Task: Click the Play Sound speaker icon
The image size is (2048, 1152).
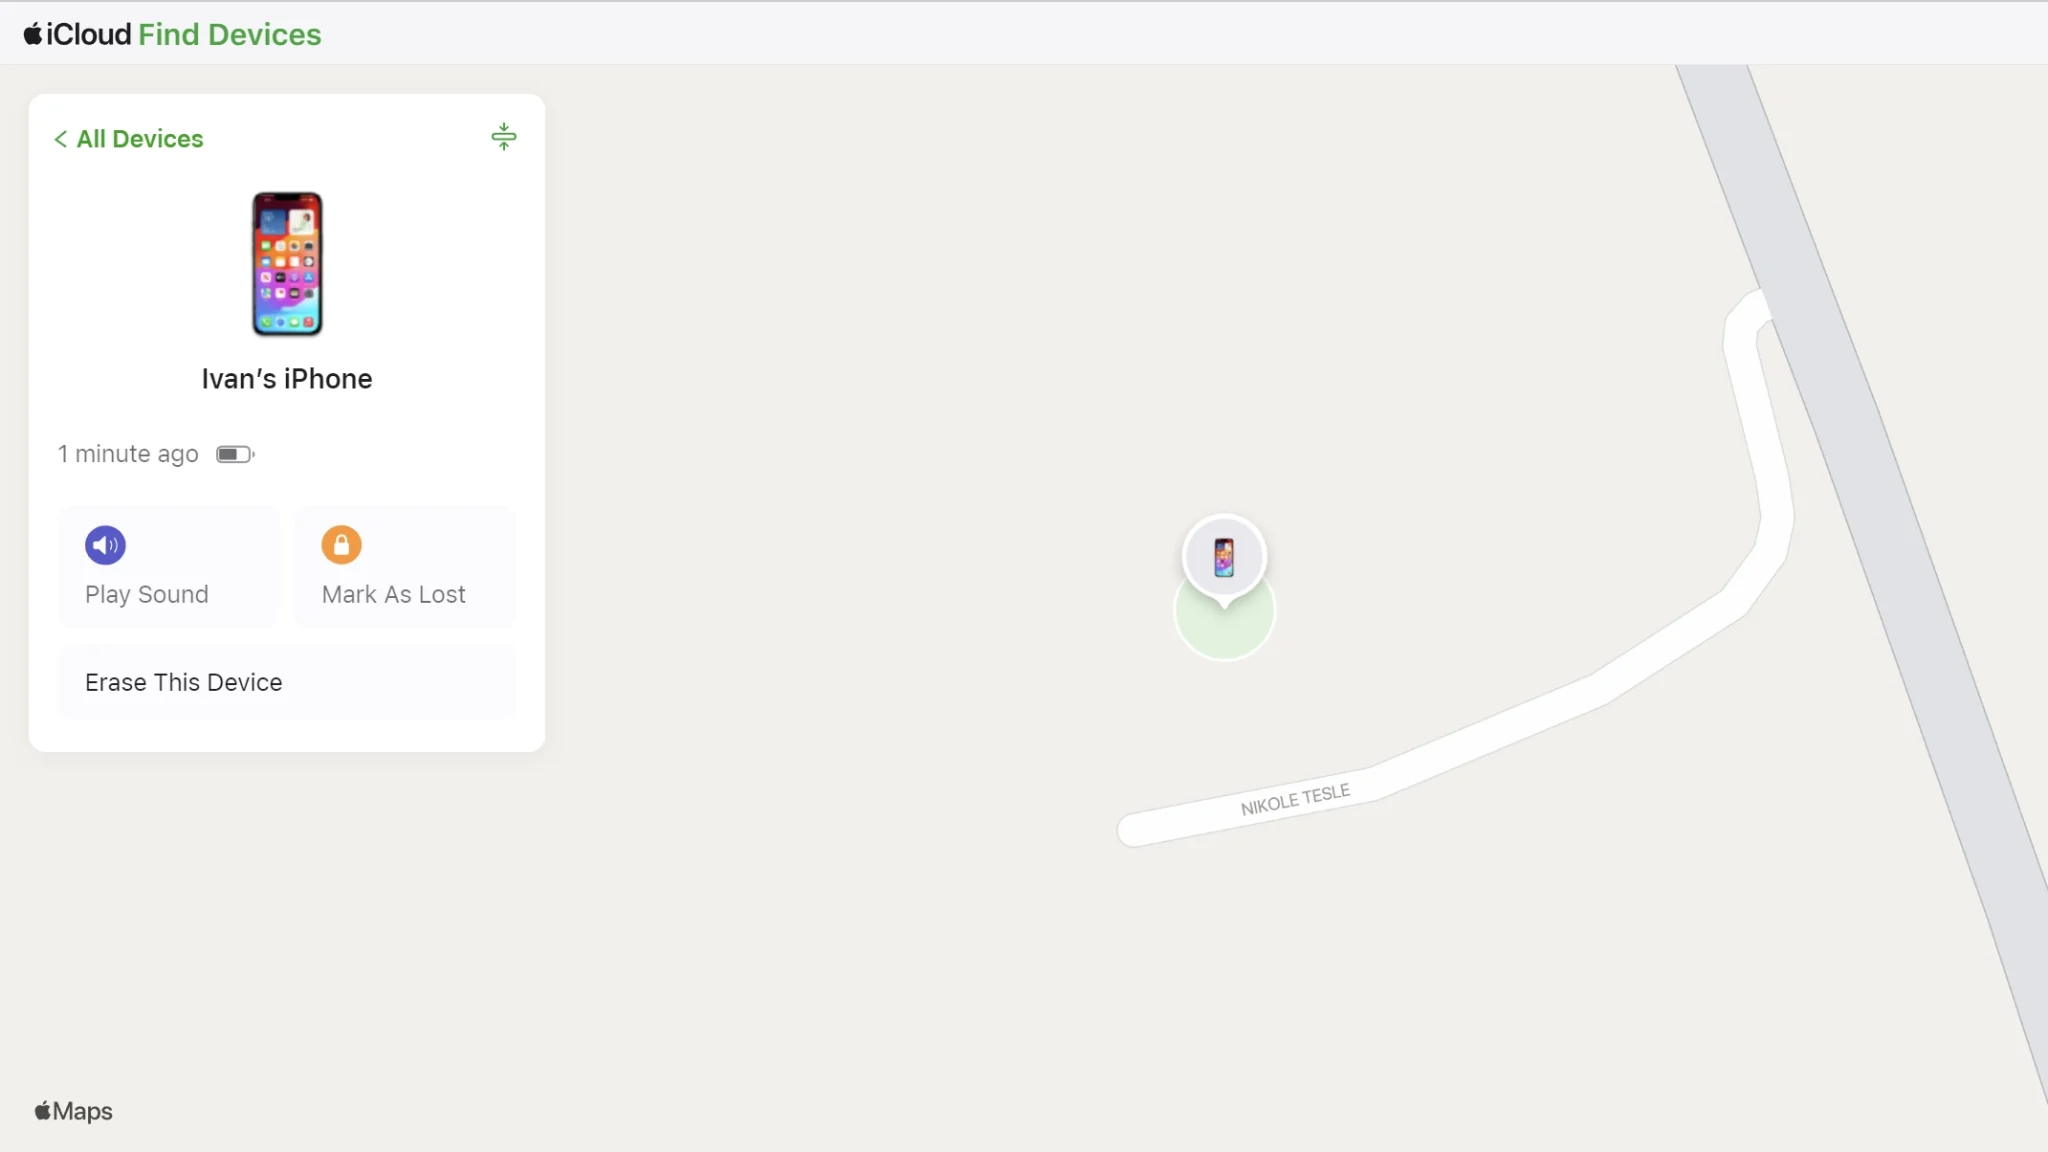Action: (x=105, y=545)
